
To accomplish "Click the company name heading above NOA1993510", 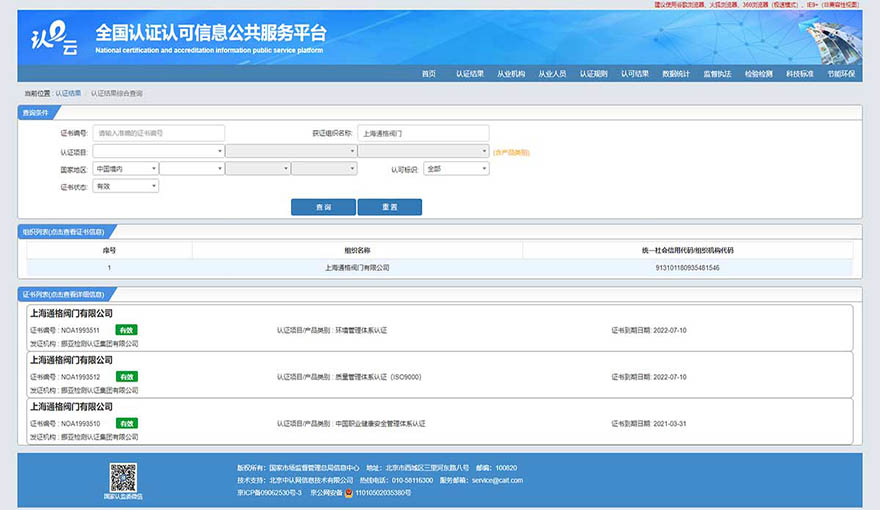I will (71, 407).
